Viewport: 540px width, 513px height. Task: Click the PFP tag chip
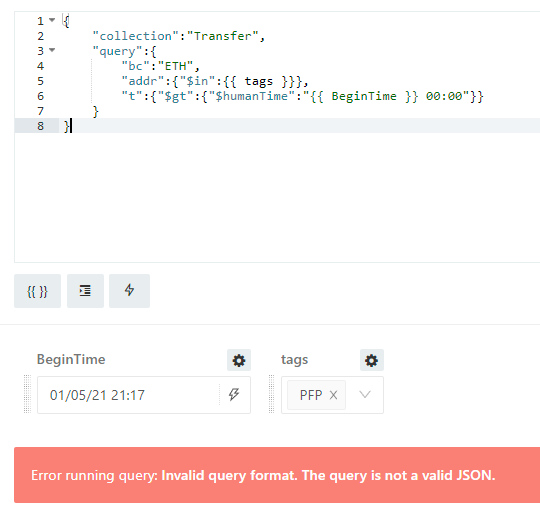(x=311, y=395)
